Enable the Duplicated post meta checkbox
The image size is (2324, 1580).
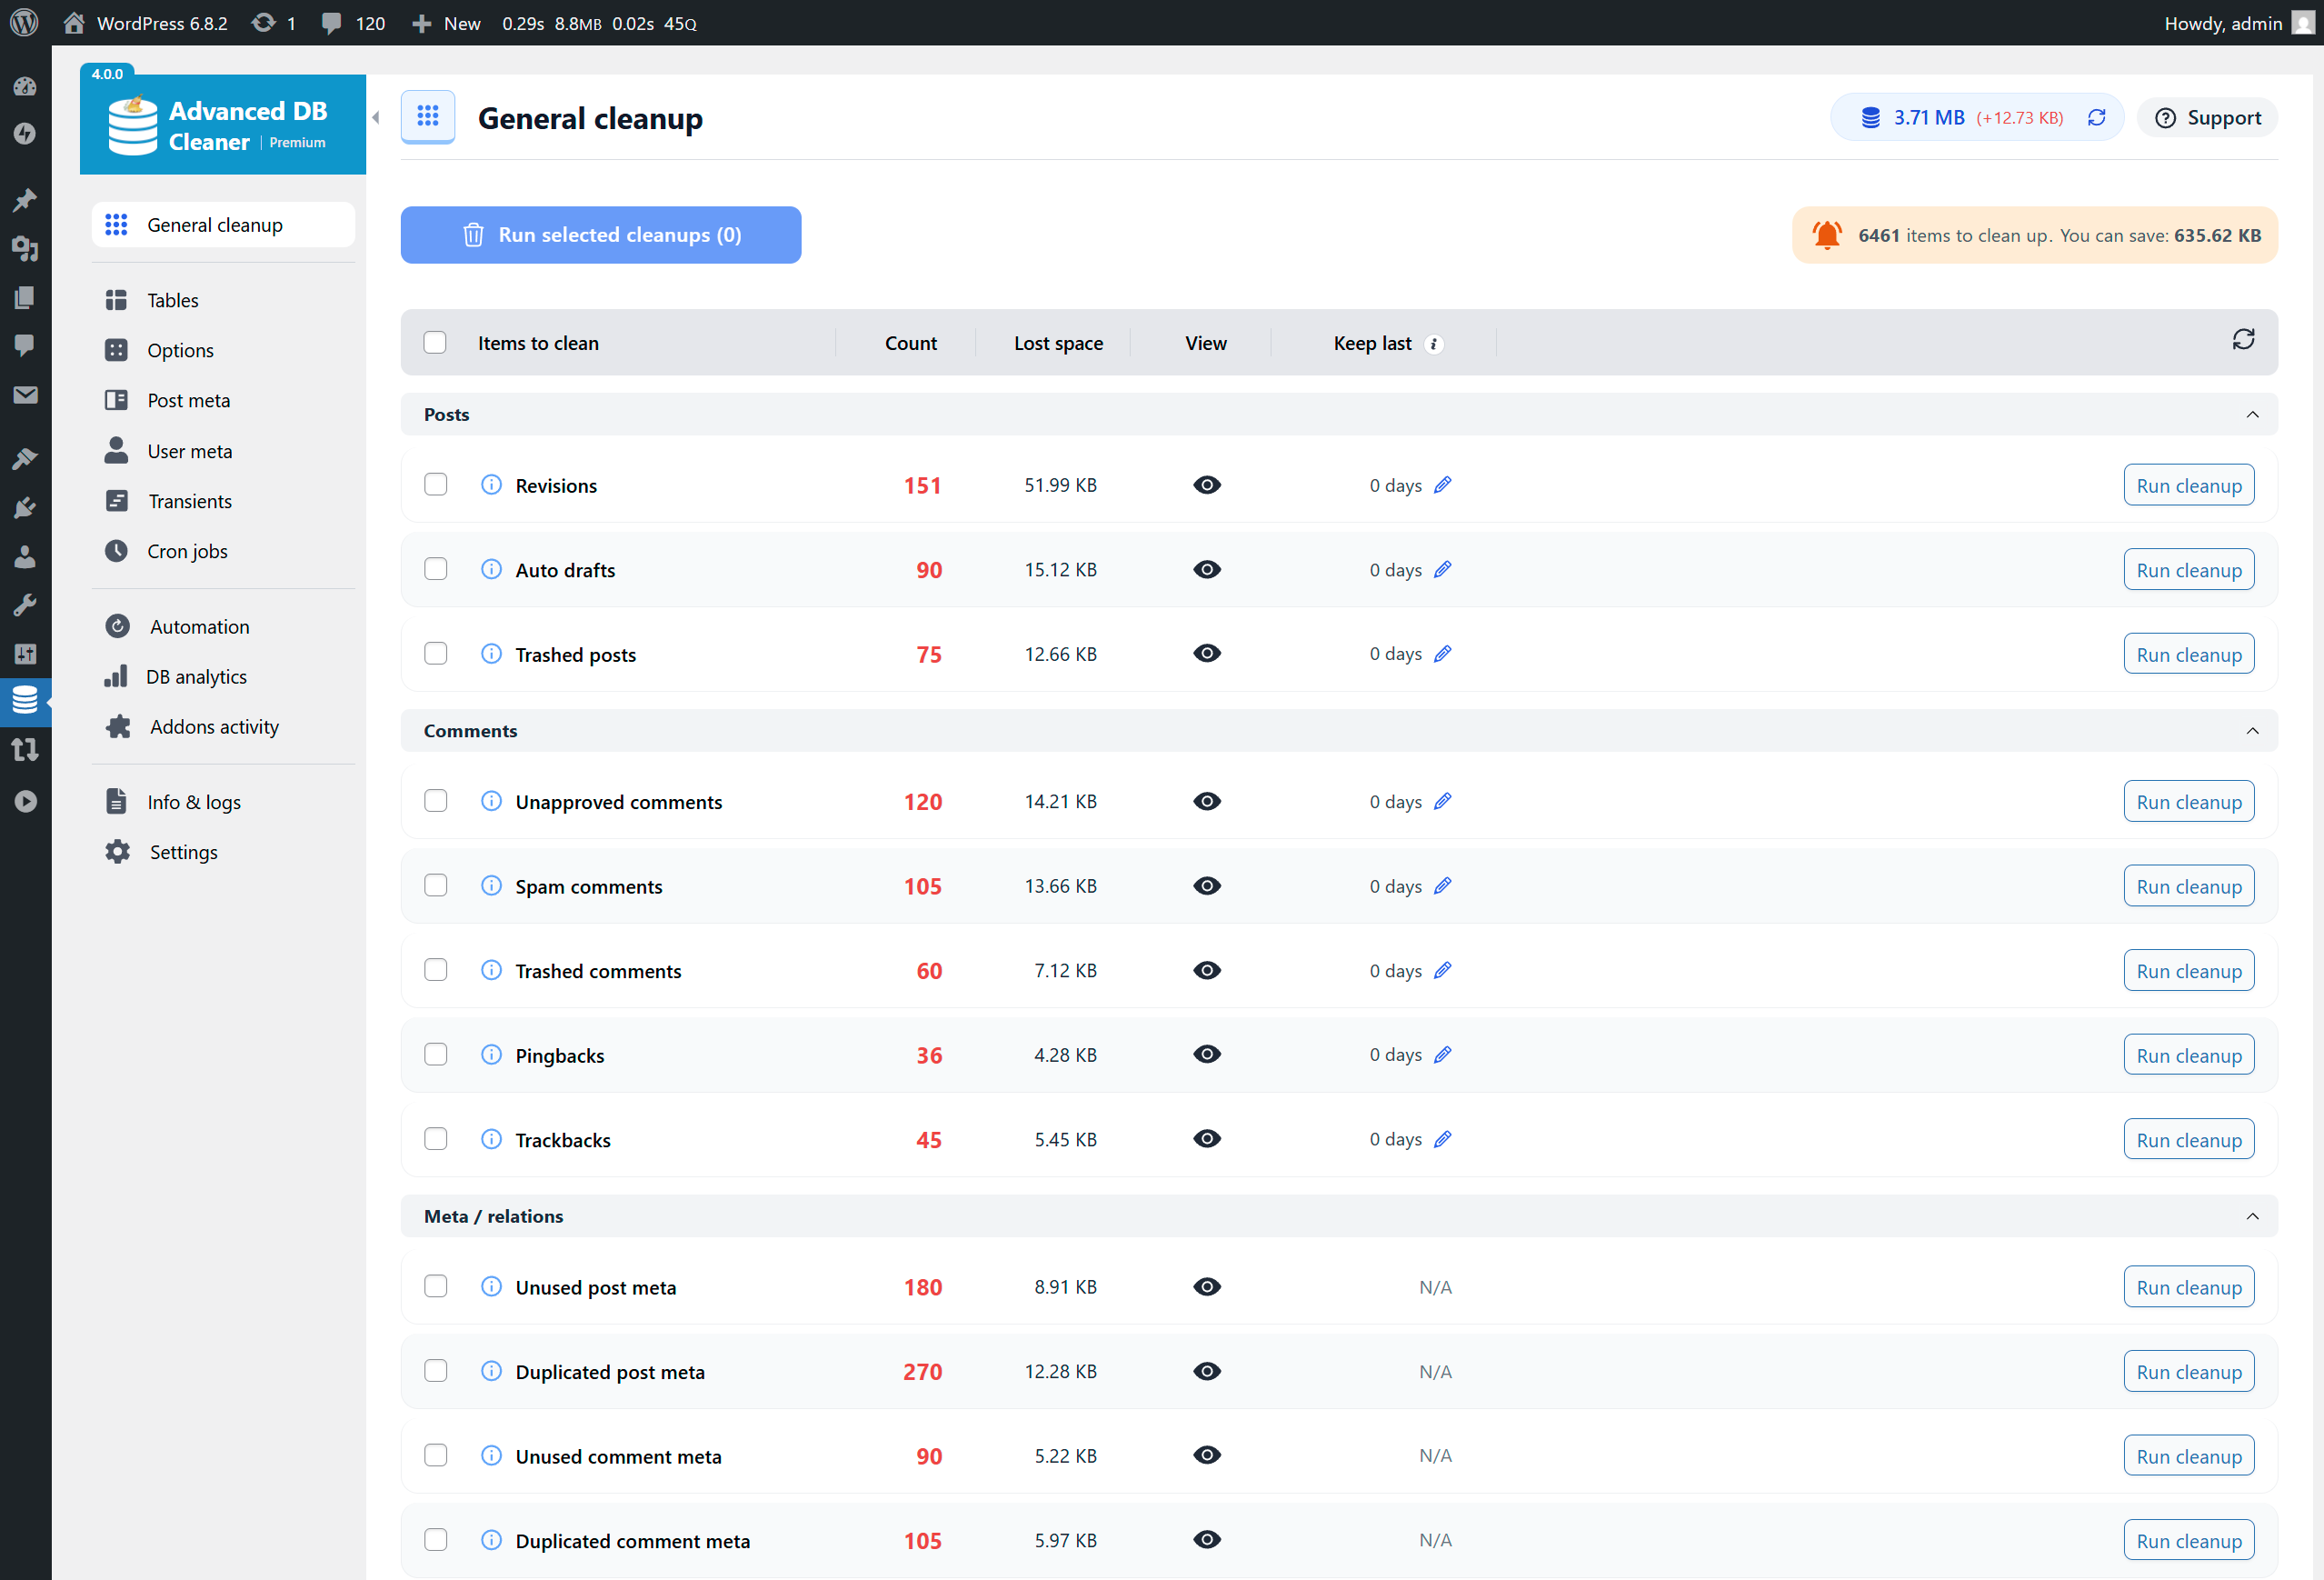(x=435, y=1371)
